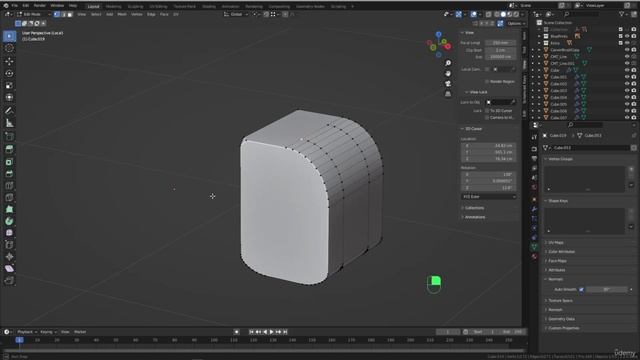Click the zoom magnifier viewport icon

(448, 63)
